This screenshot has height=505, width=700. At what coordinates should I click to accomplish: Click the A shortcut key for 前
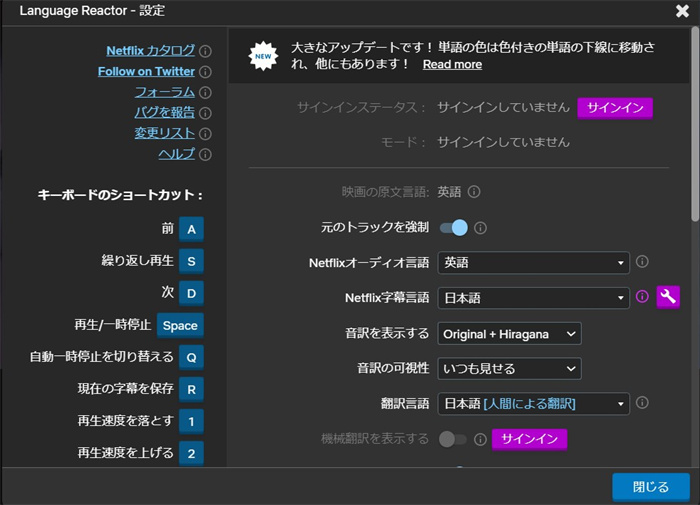191,229
